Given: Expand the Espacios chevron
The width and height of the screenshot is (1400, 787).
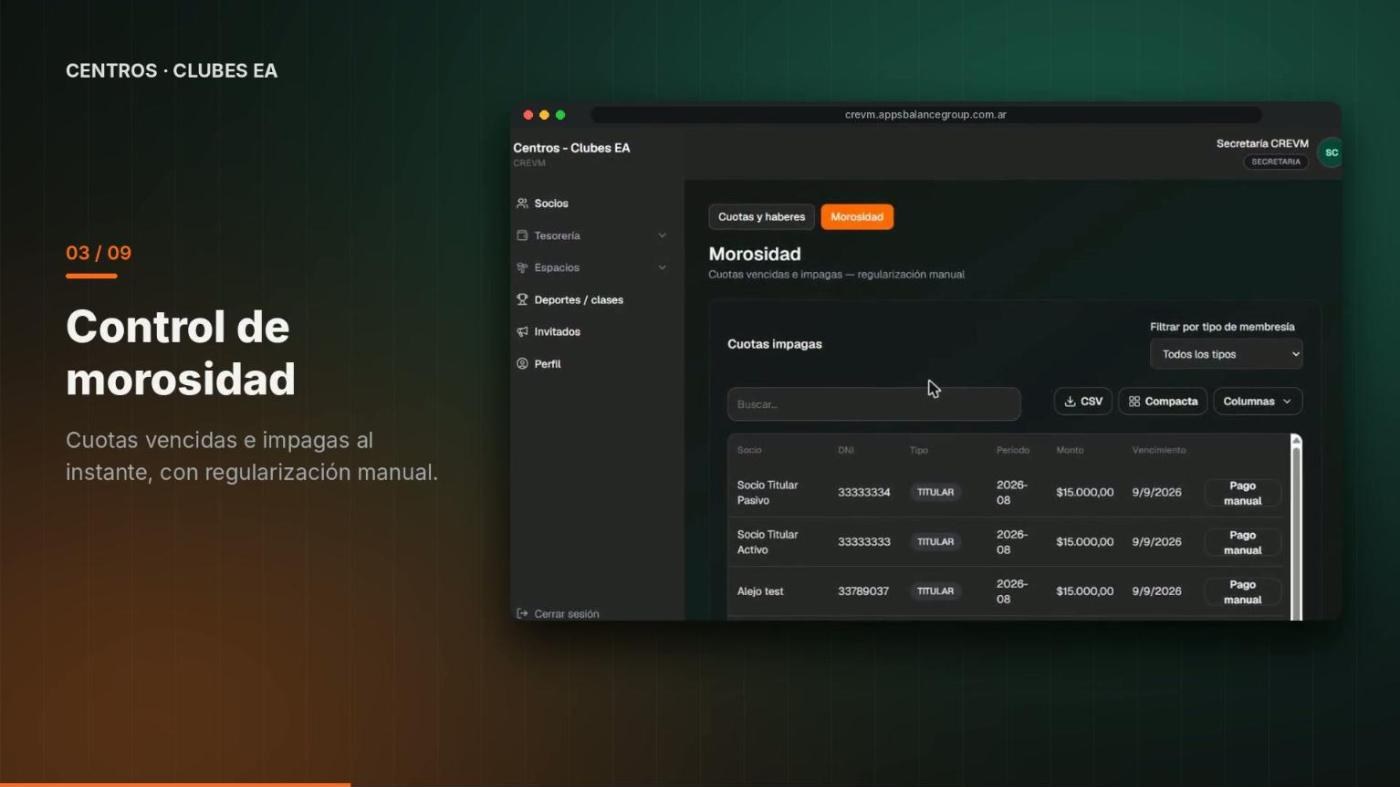Looking at the screenshot, I should click(x=662, y=267).
